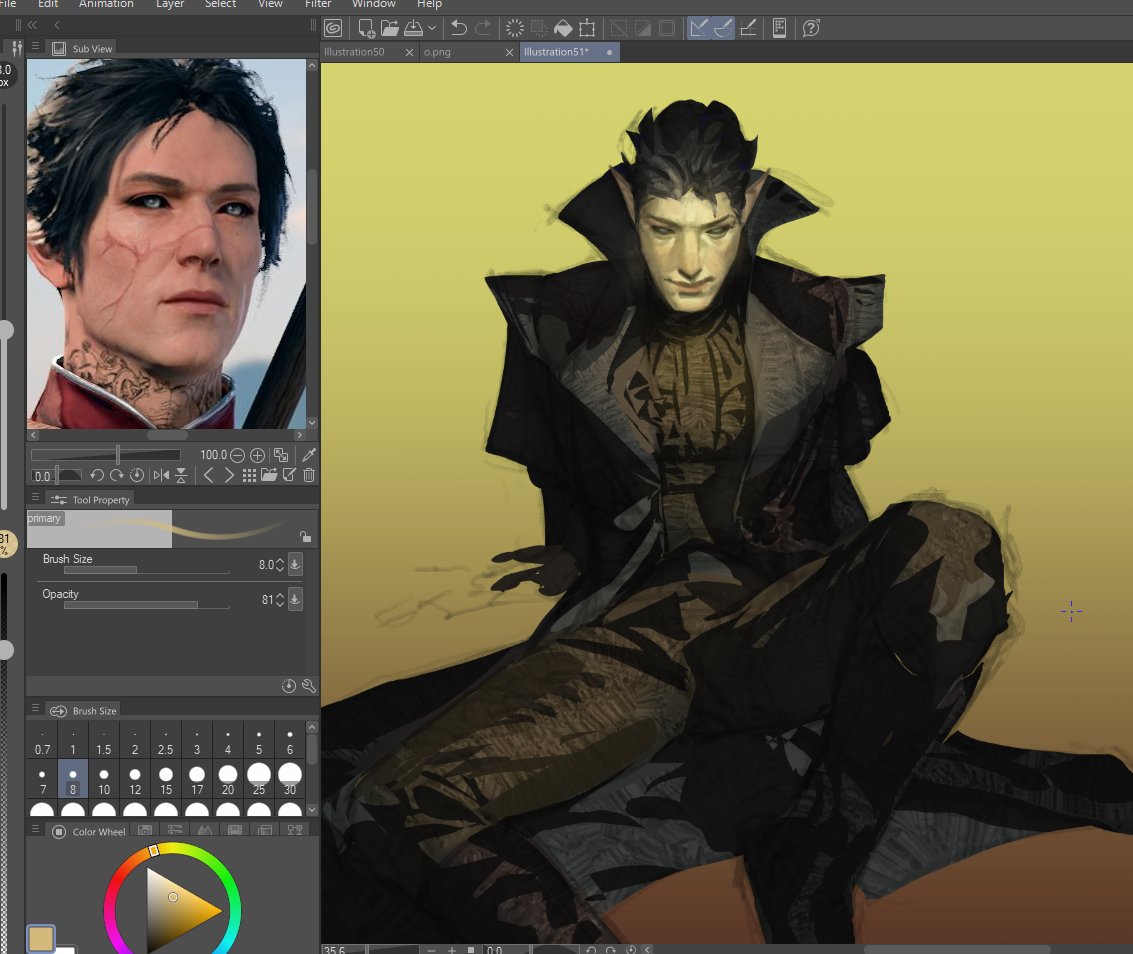Screen dimensions: 1133x954
Task: Save the current illustration
Action: pos(413,28)
